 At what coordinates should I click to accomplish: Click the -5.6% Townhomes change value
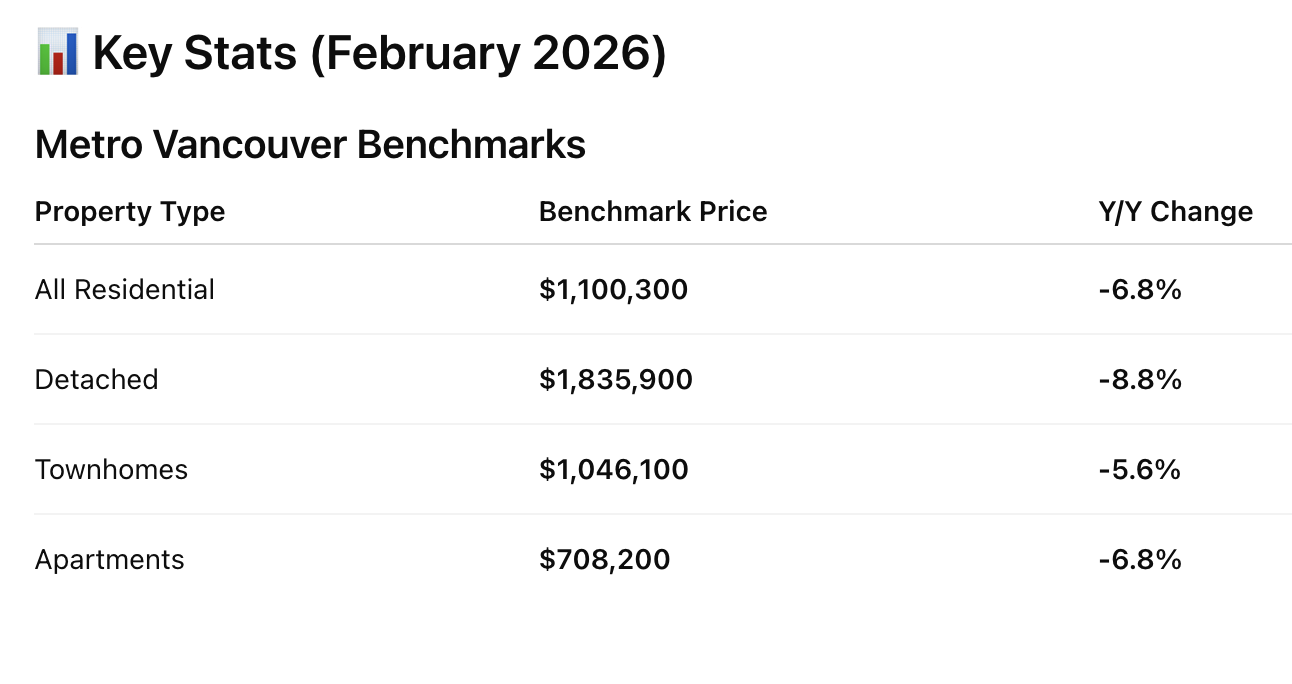click(x=1140, y=470)
